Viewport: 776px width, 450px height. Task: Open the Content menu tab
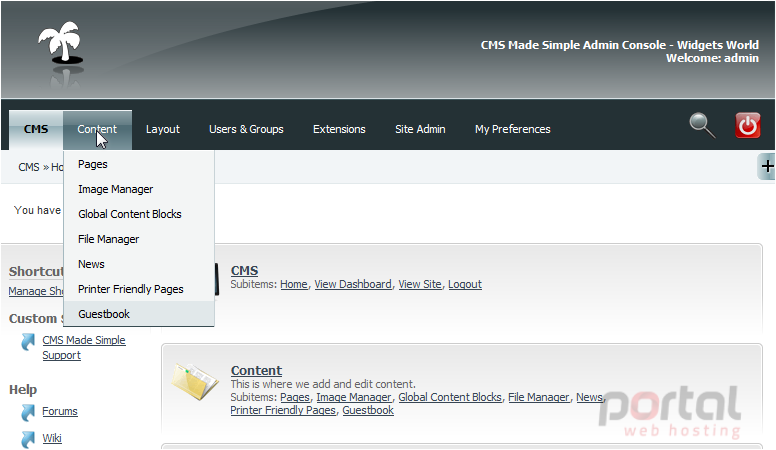97,129
